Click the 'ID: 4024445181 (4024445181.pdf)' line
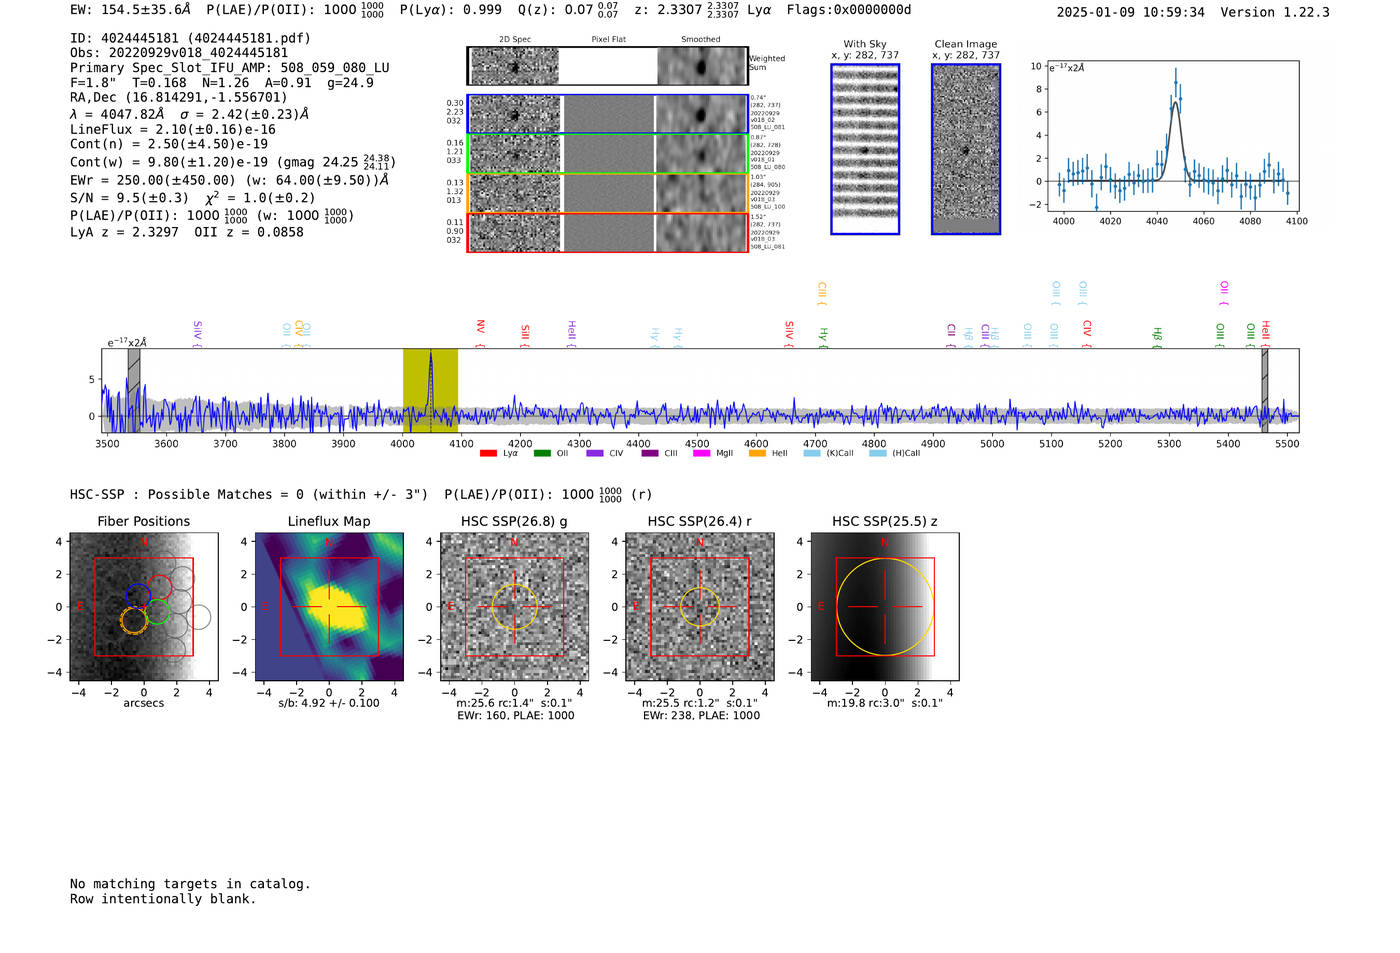This screenshot has height=953, width=1400. click(x=191, y=38)
